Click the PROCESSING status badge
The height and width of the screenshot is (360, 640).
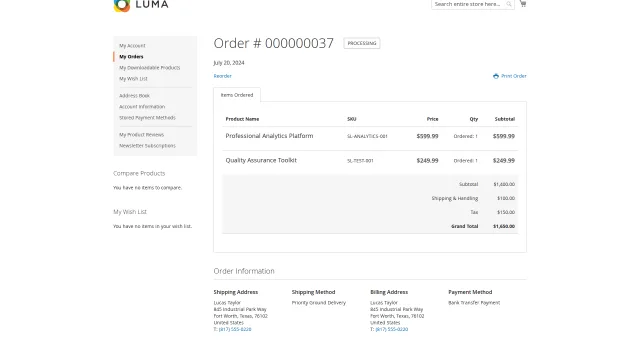click(x=362, y=43)
